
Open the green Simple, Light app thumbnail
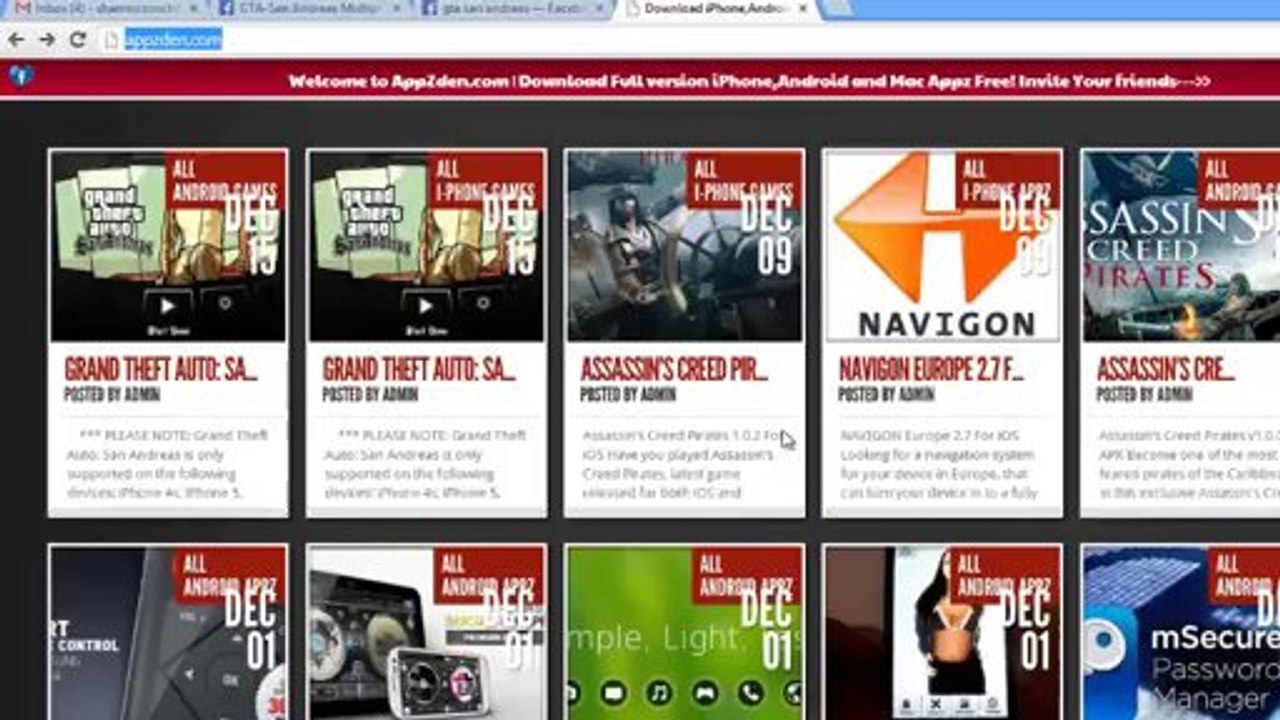tap(684, 633)
